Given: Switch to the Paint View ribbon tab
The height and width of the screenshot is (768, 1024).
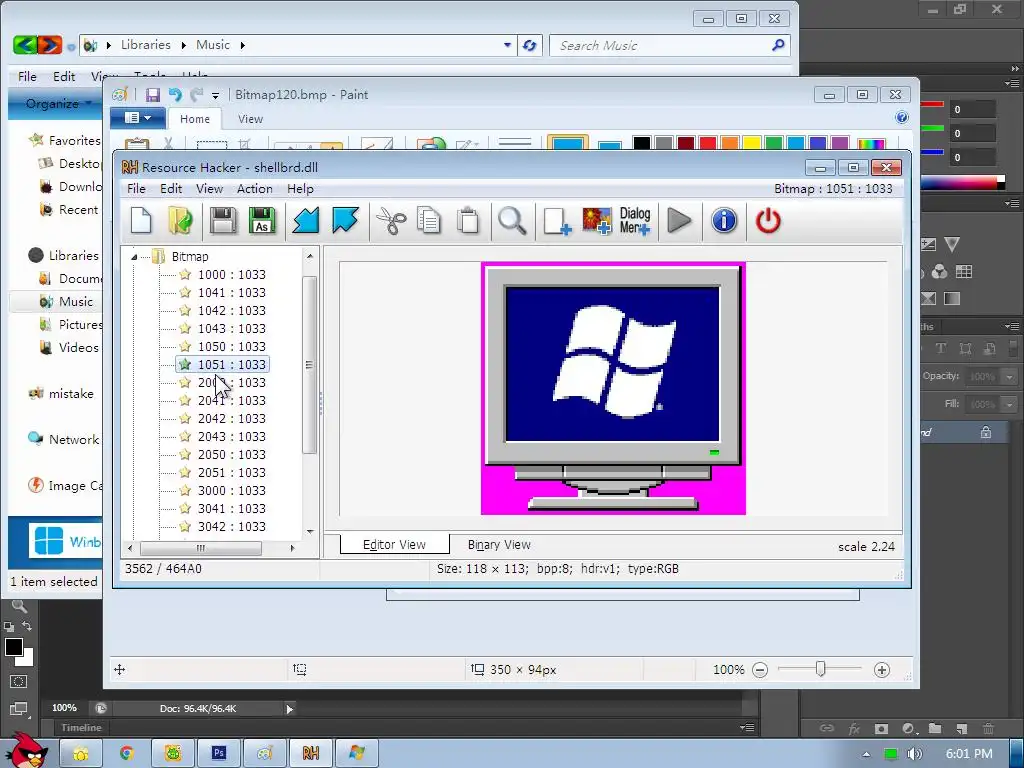Looking at the screenshot, I should point(250,119).
